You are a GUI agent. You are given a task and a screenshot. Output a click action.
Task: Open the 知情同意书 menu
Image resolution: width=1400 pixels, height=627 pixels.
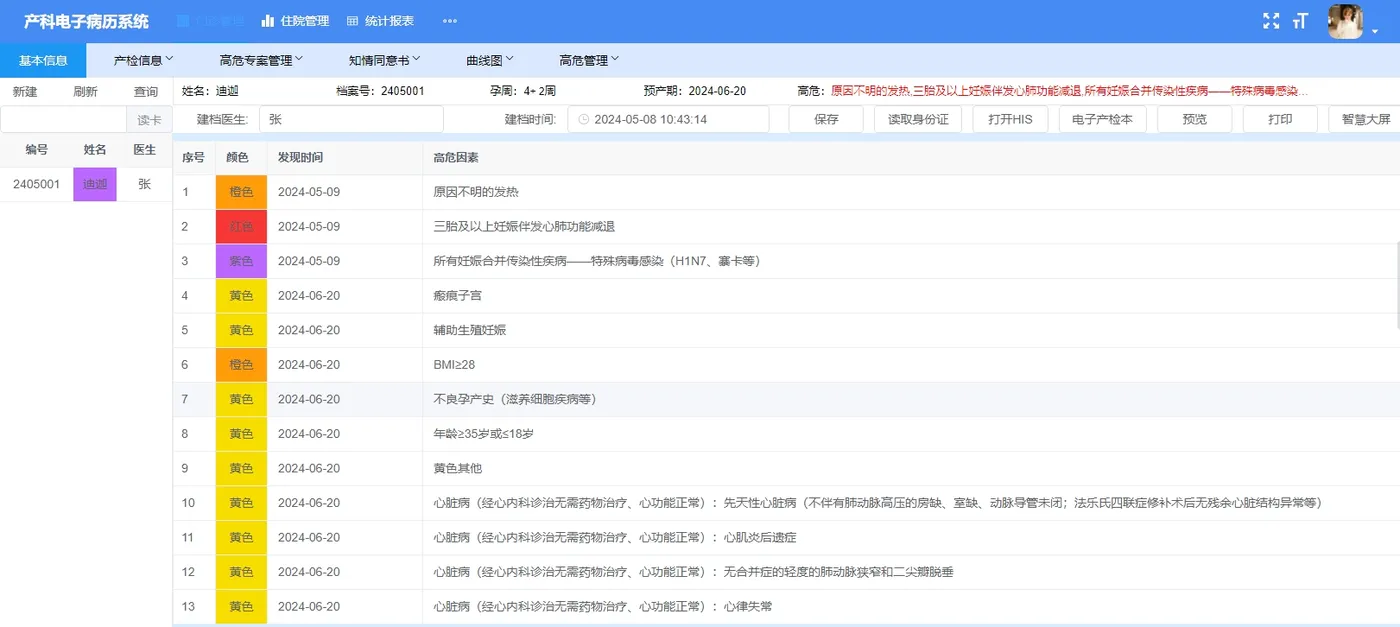tap(383, 59)
